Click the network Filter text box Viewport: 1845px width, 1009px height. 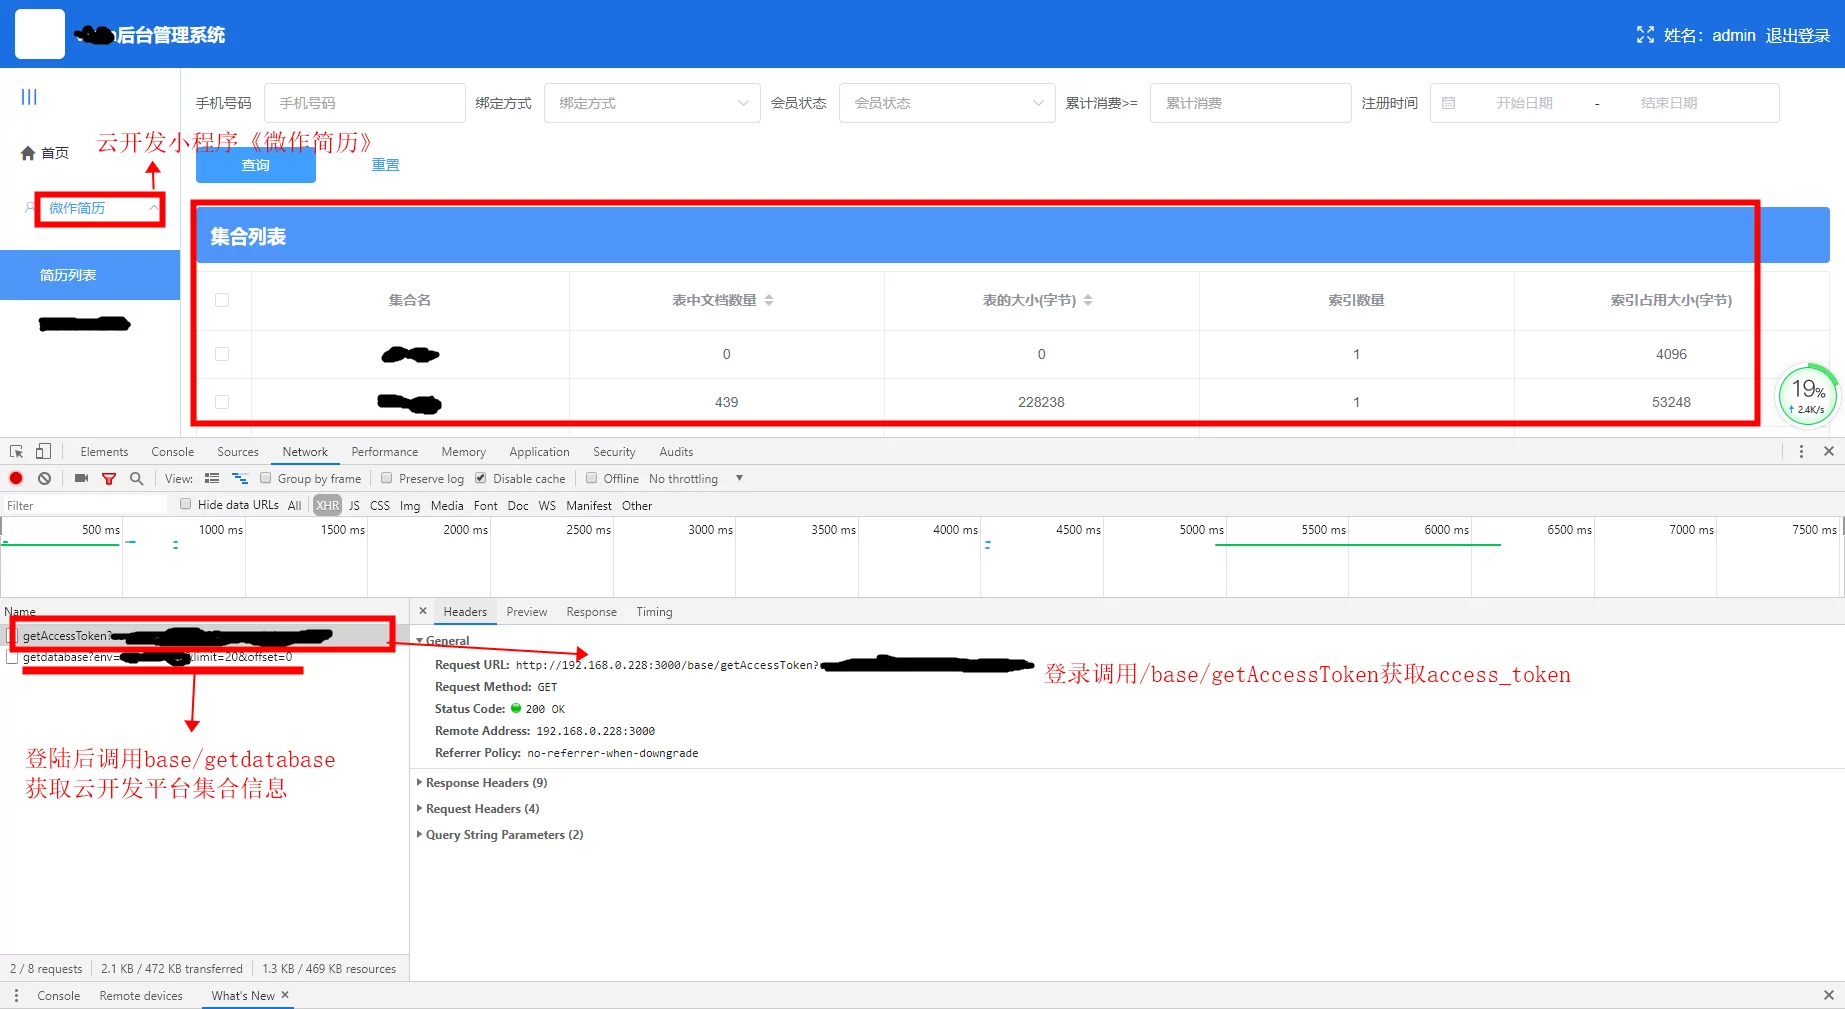(x=84, y=506)
